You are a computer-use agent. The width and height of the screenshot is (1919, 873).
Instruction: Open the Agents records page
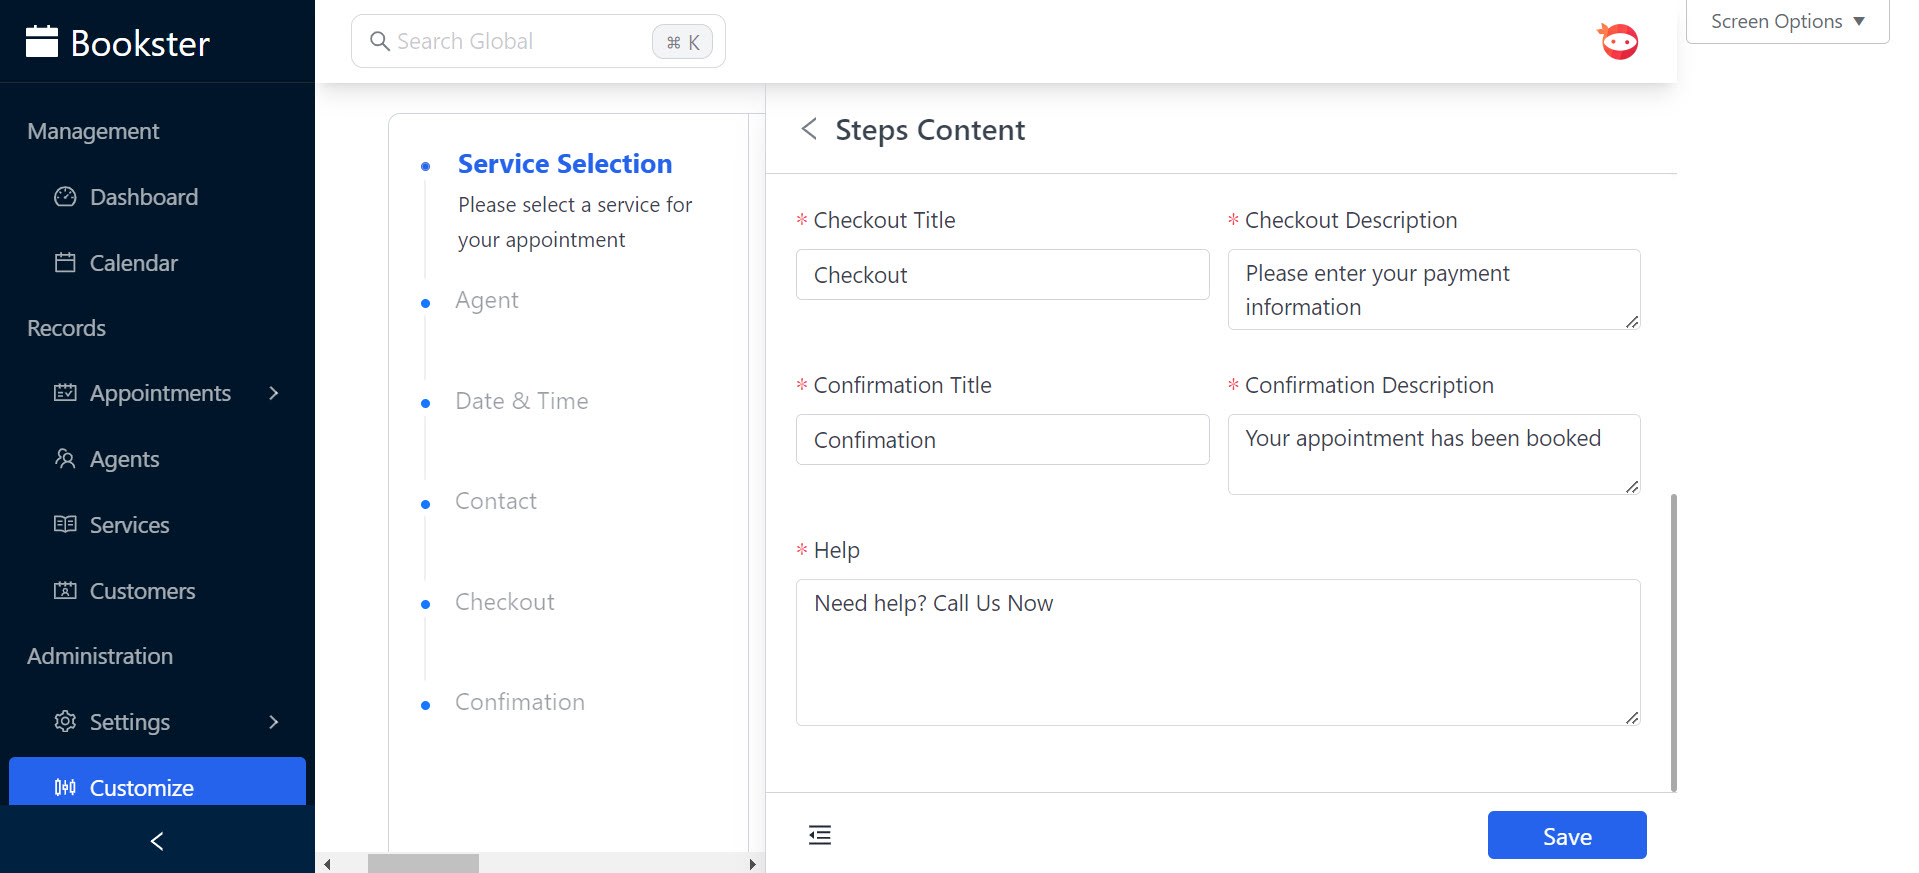124,459
